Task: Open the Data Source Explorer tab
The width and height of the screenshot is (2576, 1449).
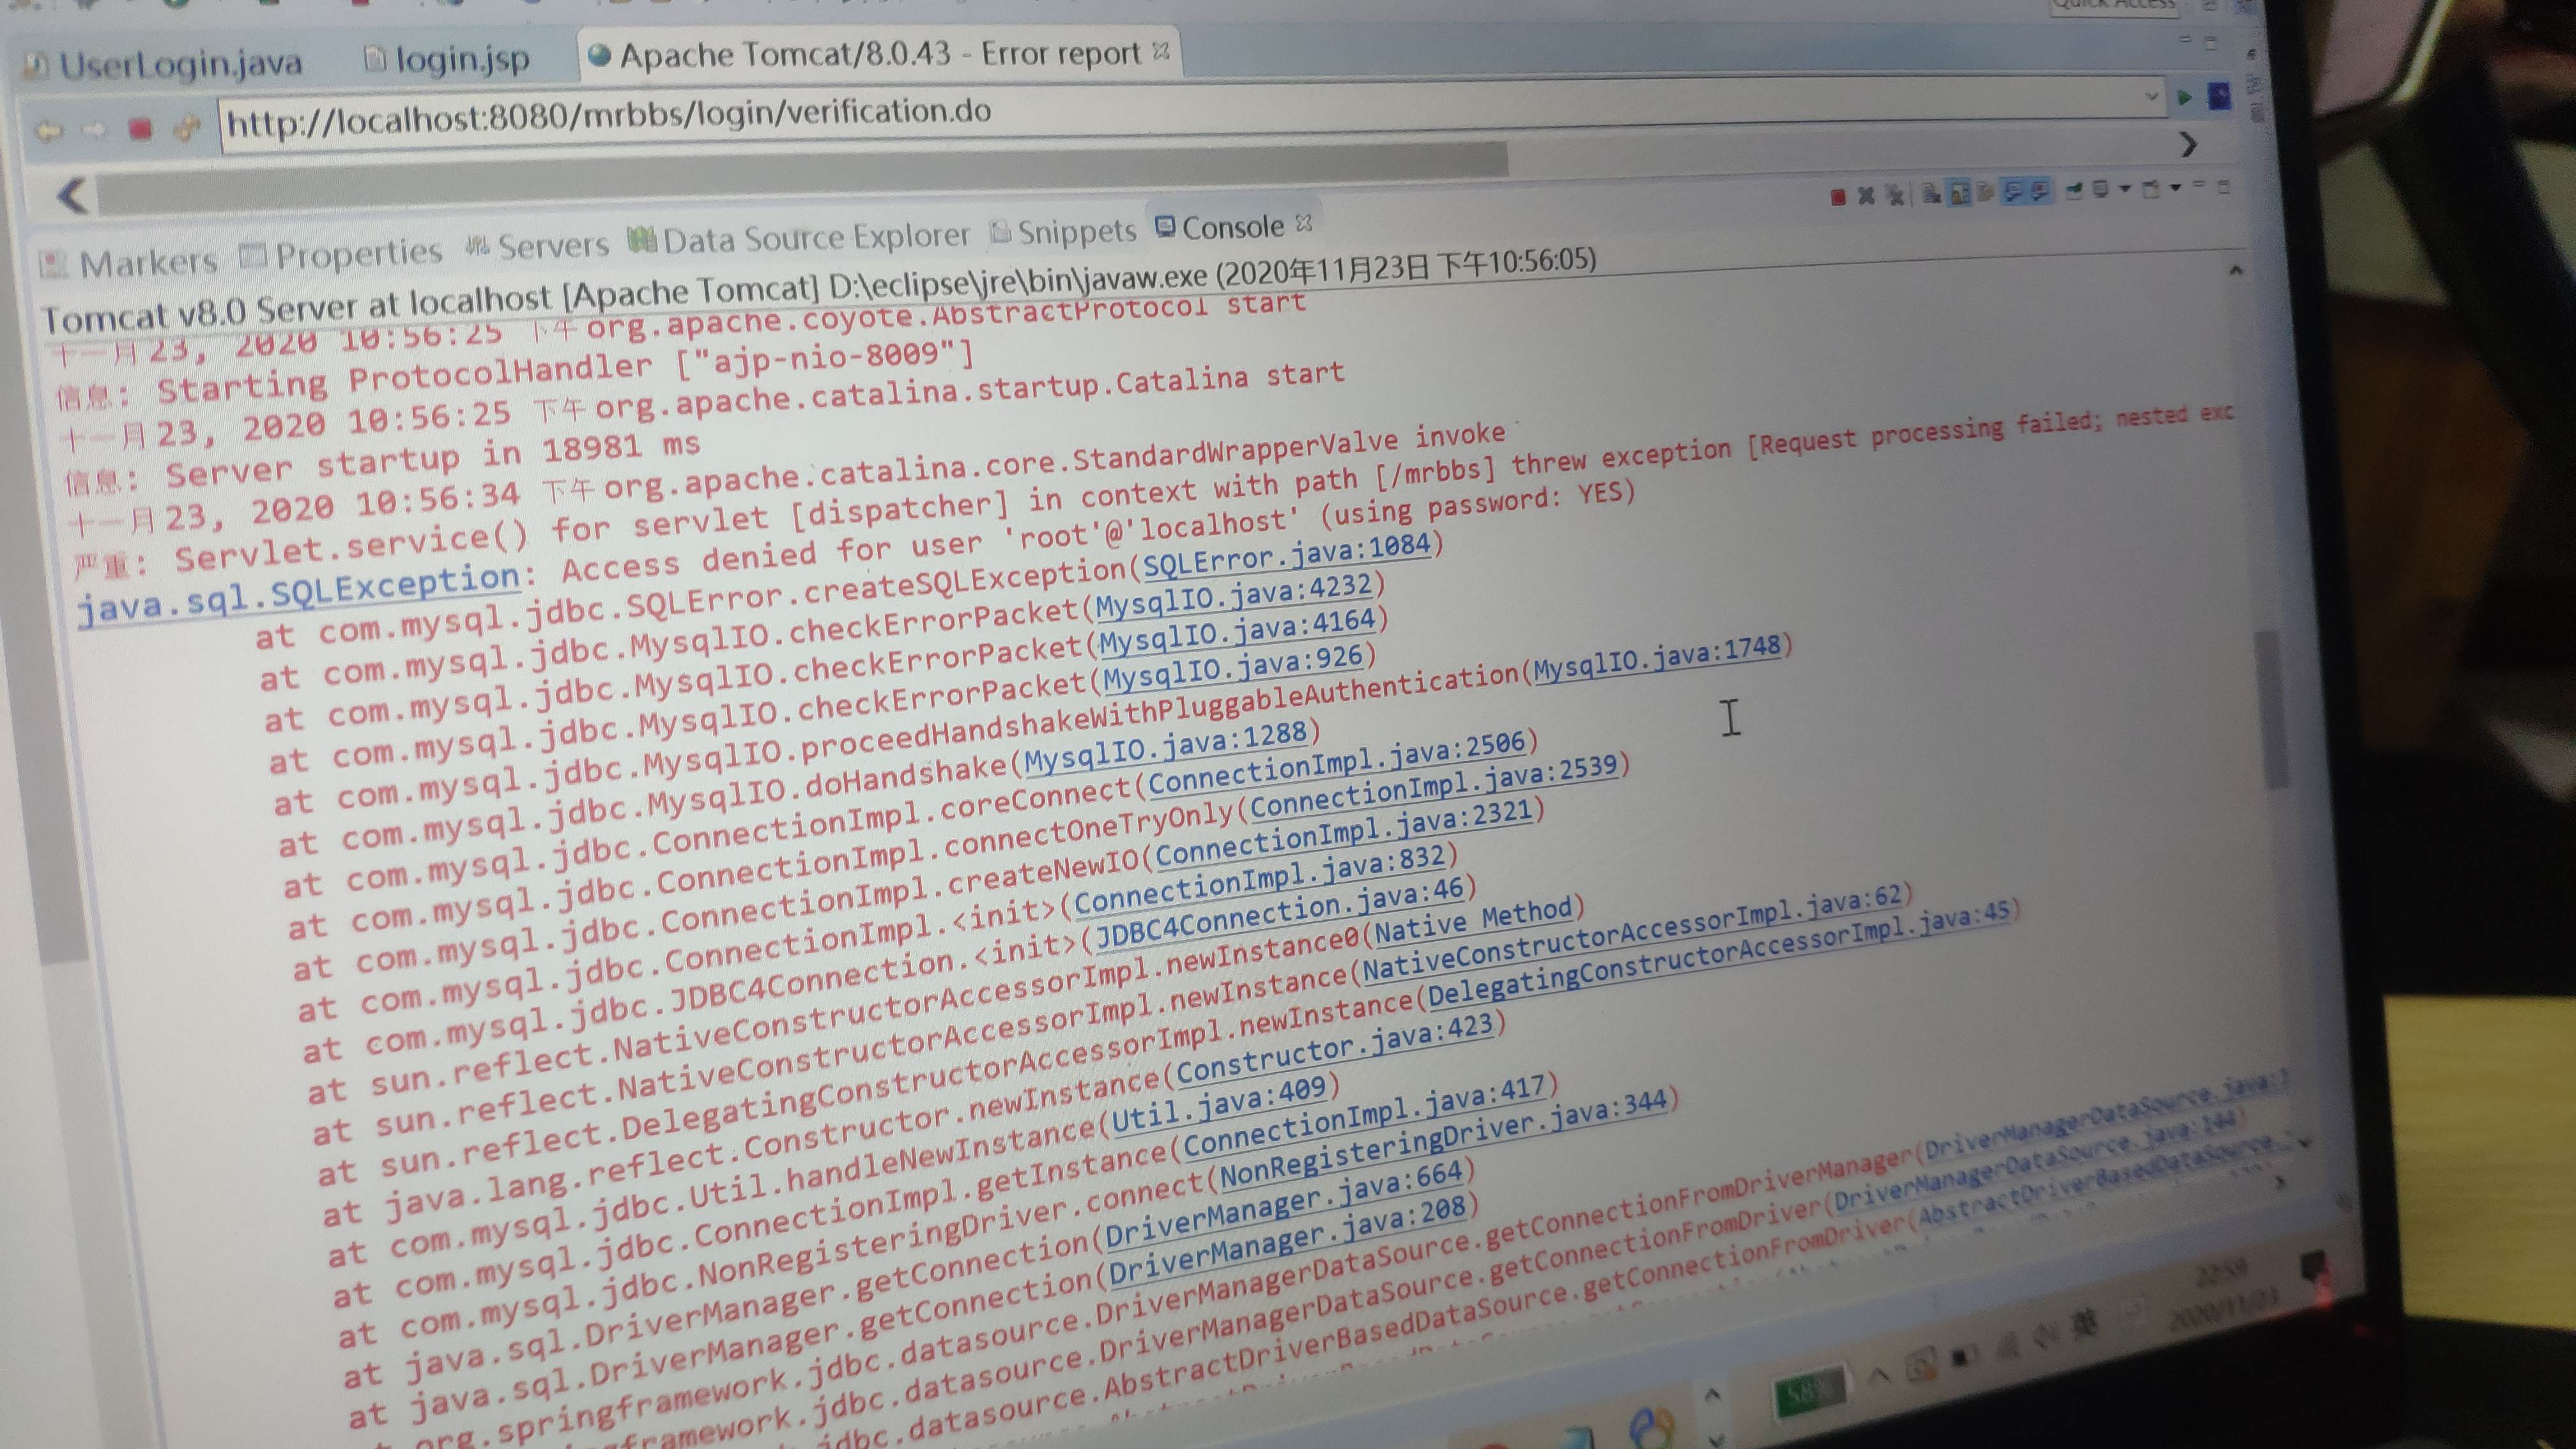Action: (x=799, y=238)
